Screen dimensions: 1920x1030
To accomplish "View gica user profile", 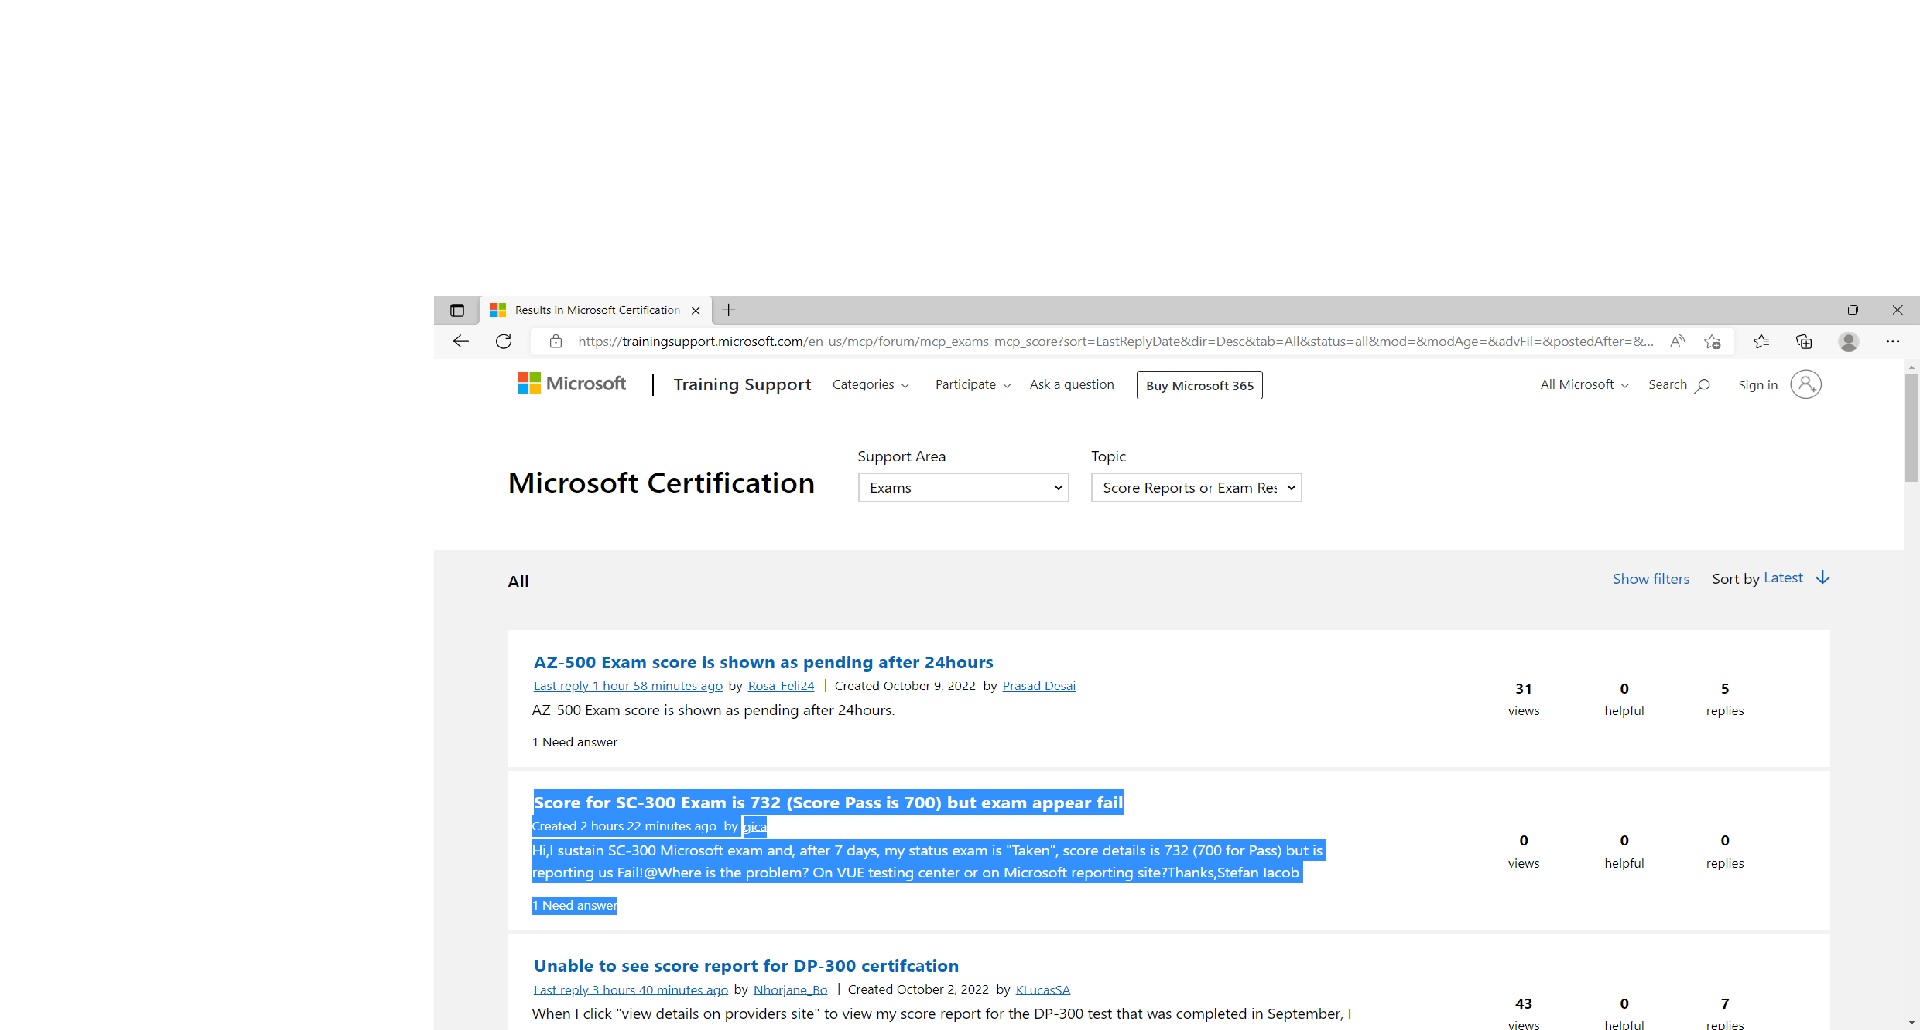I will [x=755, y=826].
